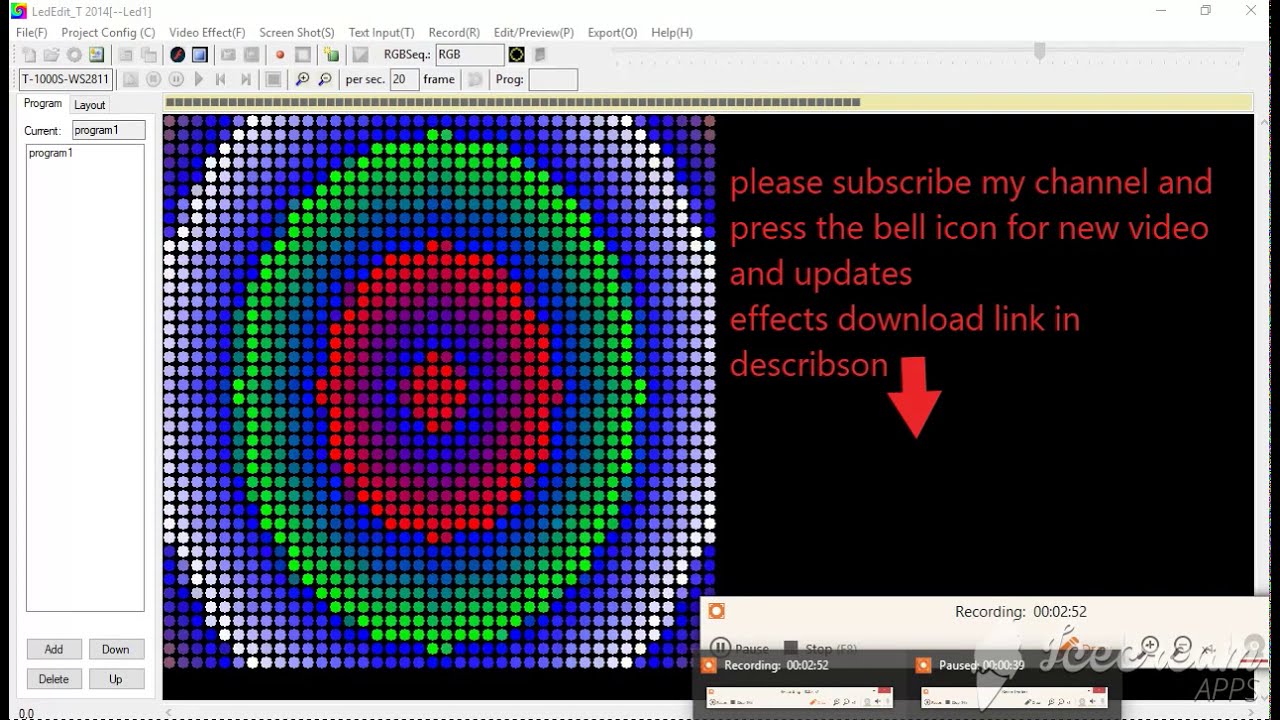This screenshot has height=720, width=1280.
Task: Open the Edit/Preview(P) menu
Action: pos(534,32)
